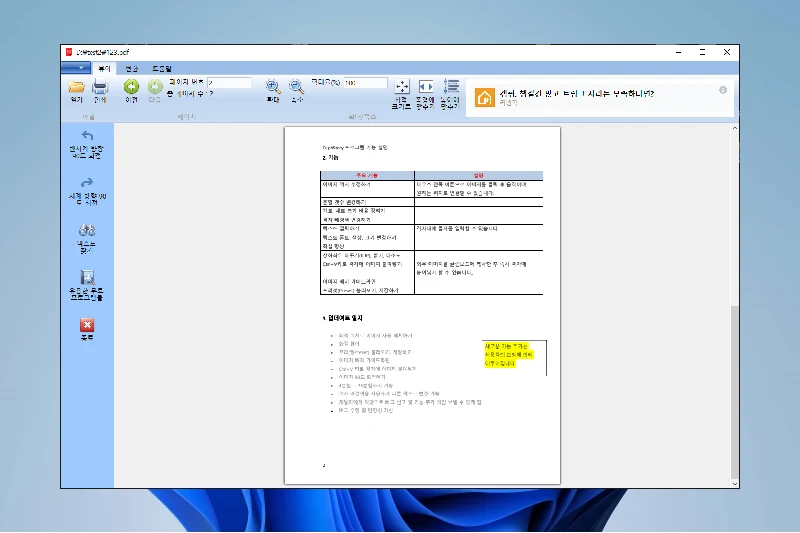The width and height of the screenshot is (800, 533).
Task: Switch to the third ribbon tab (Help)
Action: point(162,68)
